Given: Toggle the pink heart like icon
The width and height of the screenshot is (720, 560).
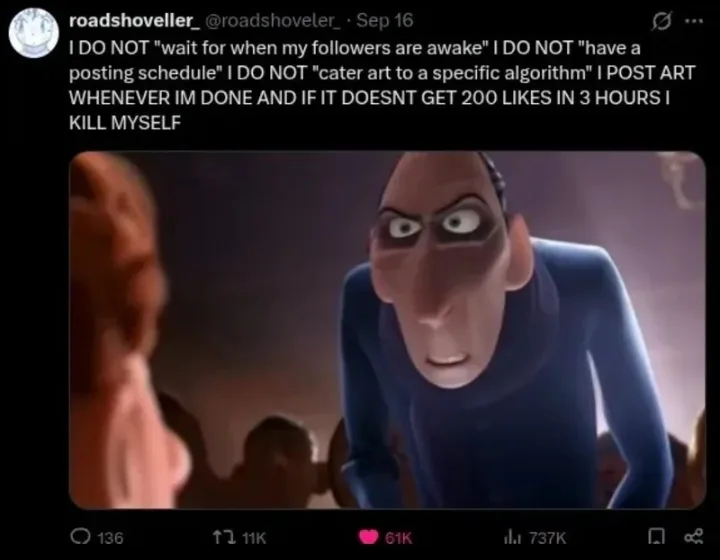Looking at the screenshot, I should coord(368,537).
